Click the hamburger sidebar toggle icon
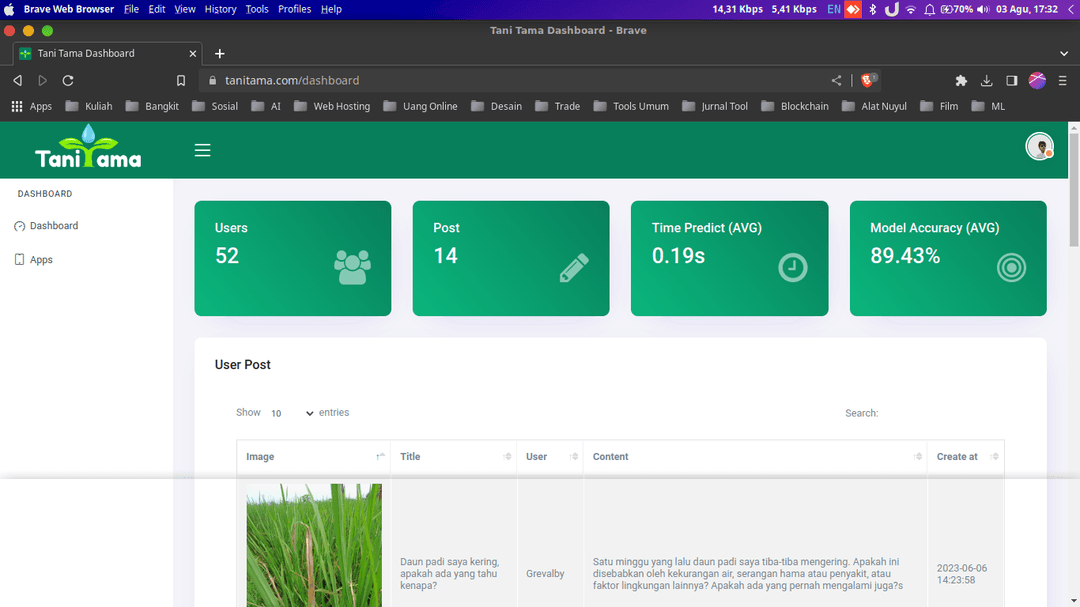The image size is (1080, 607). tap(202, 150)
